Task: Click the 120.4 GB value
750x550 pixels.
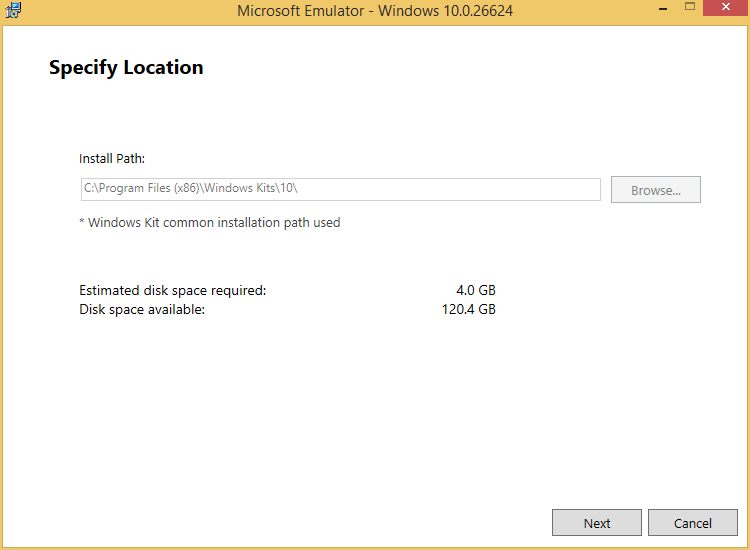Action: tap(468, 309)
